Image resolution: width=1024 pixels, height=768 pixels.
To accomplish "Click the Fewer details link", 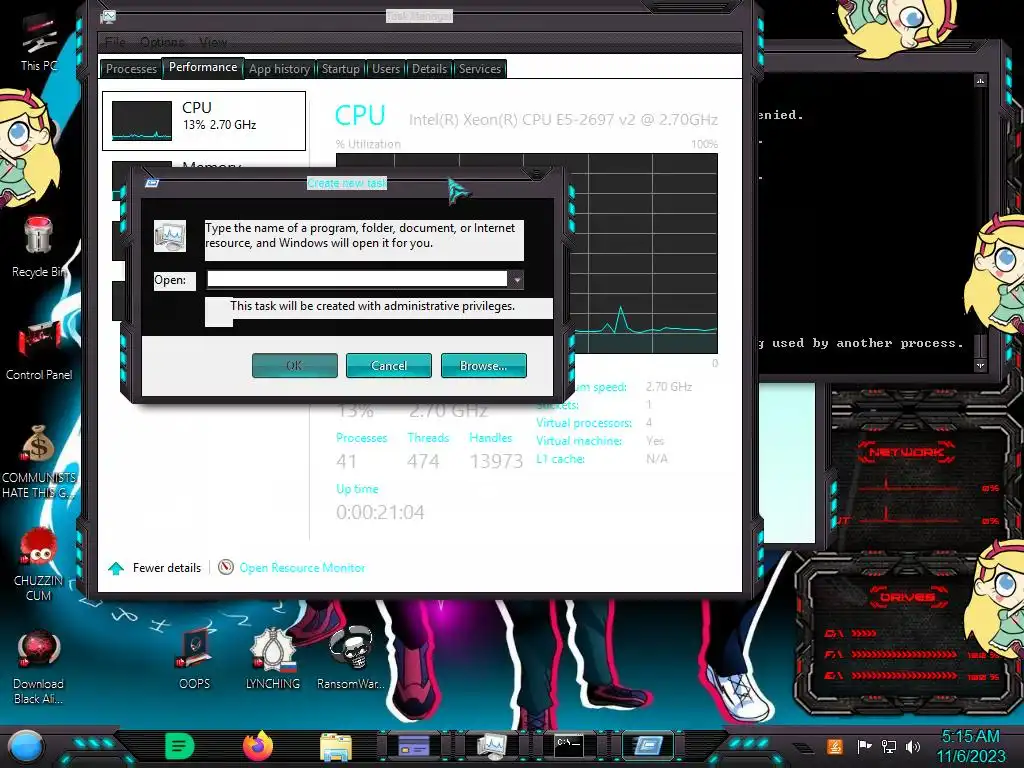I will tap(167, 568).
